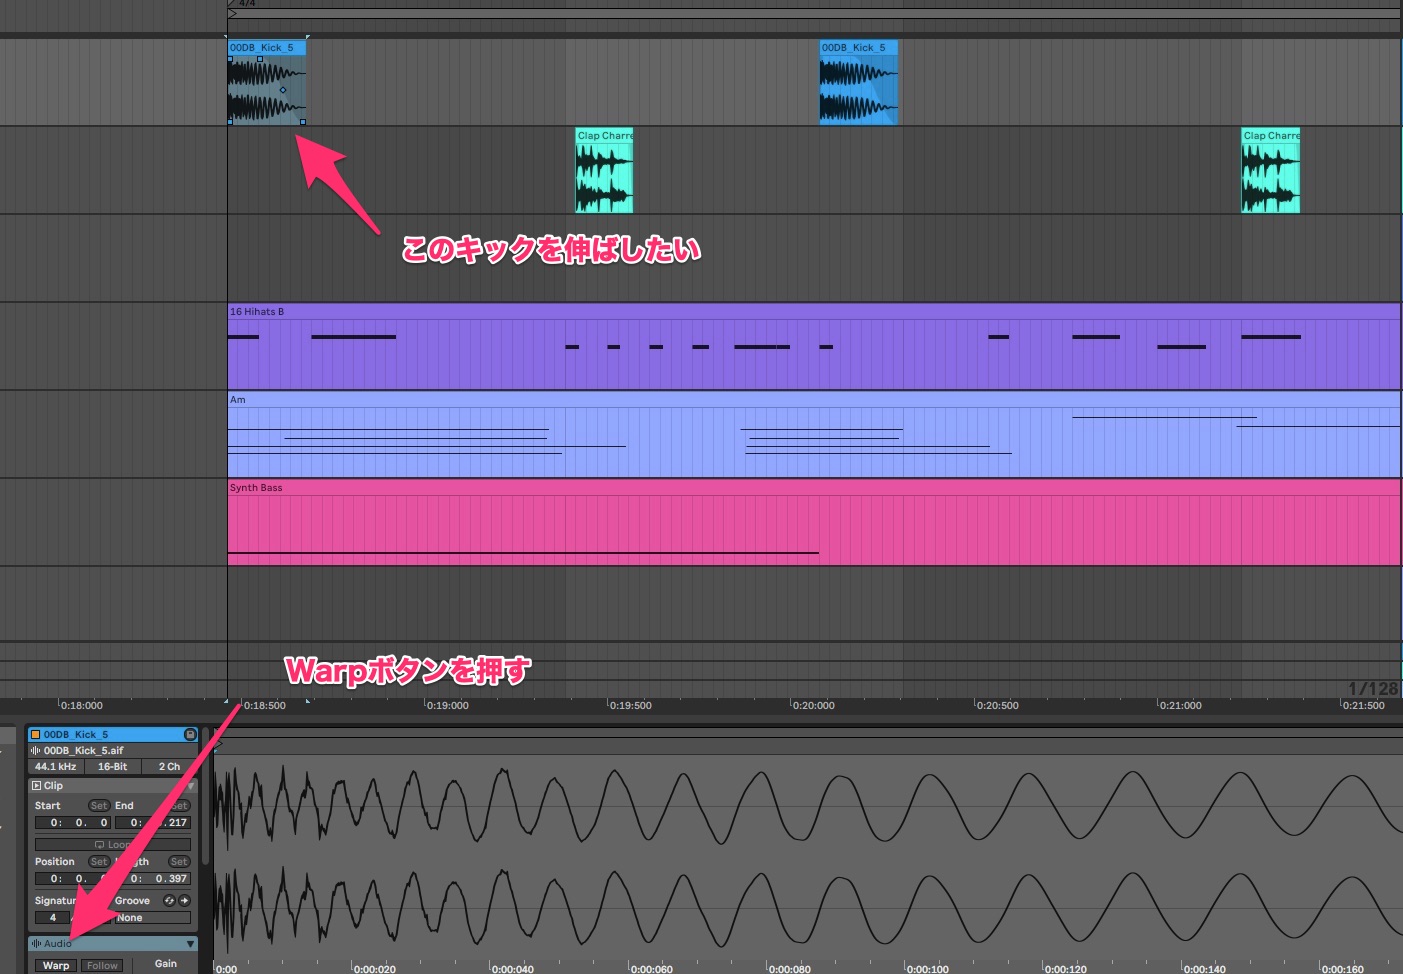The image size is (1403, 974).
Task: Click the save clip icon beside 00DB_Kick_5
Action: click(190, 734)
